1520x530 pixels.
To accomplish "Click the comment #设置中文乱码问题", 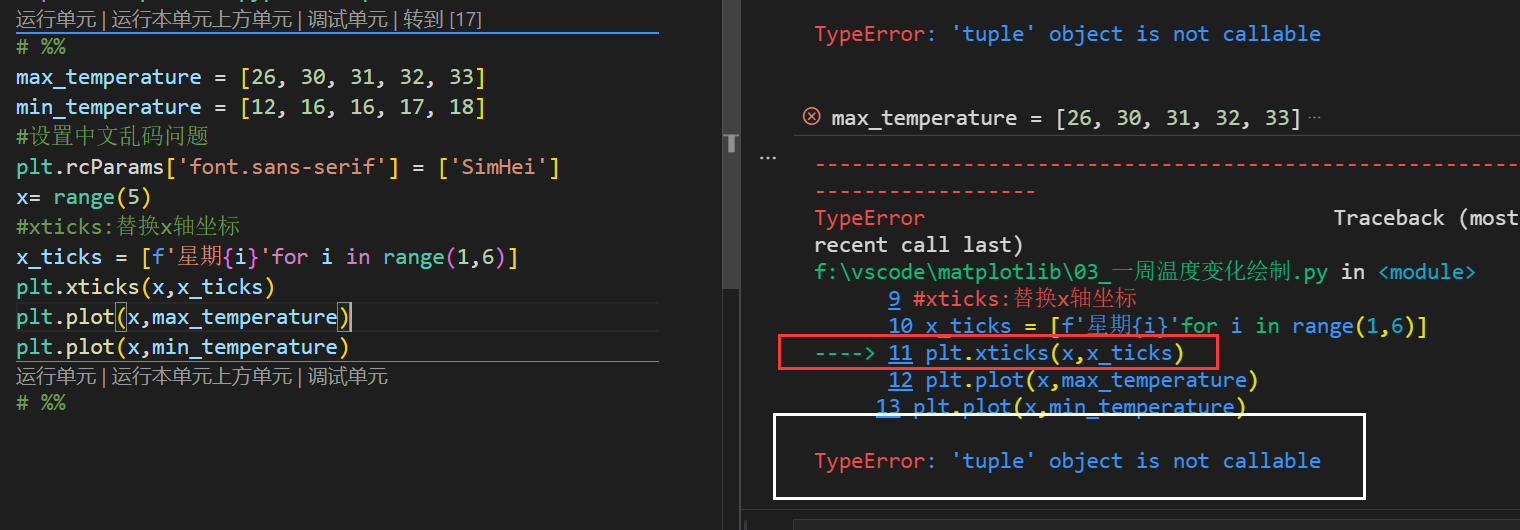I will coord(112,137).
